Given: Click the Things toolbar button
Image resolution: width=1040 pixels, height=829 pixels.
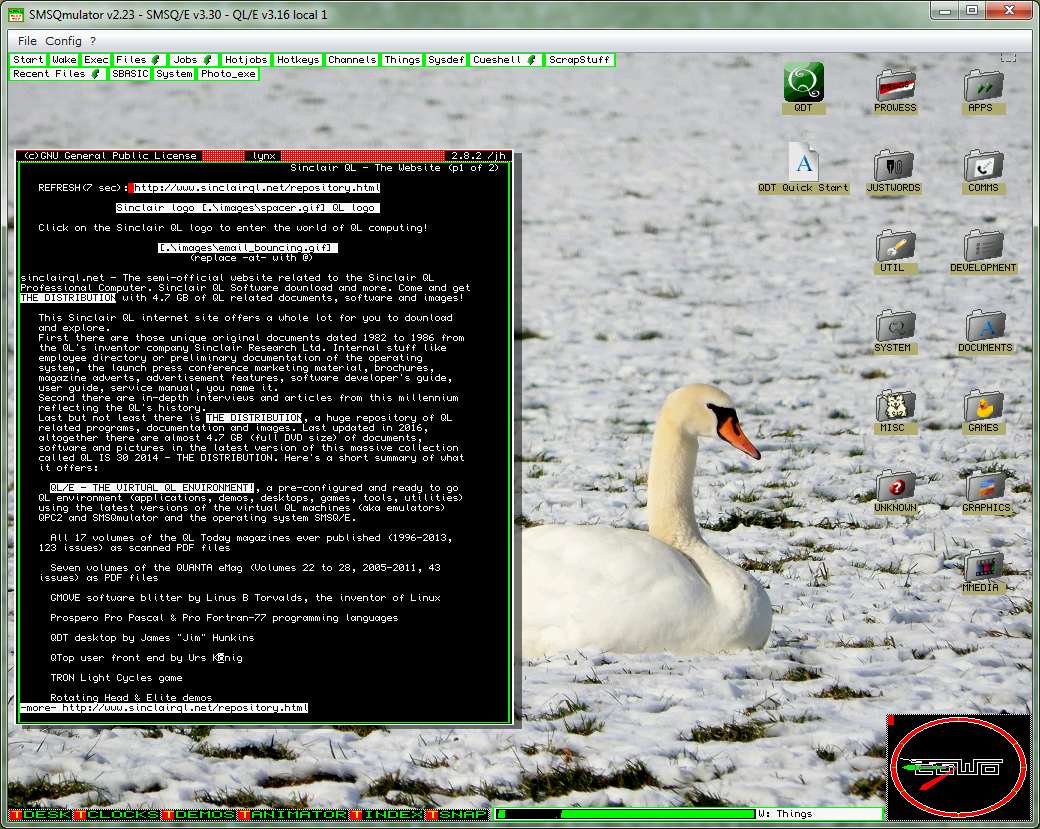Looking at the screenshot, I should click(402, 60).
